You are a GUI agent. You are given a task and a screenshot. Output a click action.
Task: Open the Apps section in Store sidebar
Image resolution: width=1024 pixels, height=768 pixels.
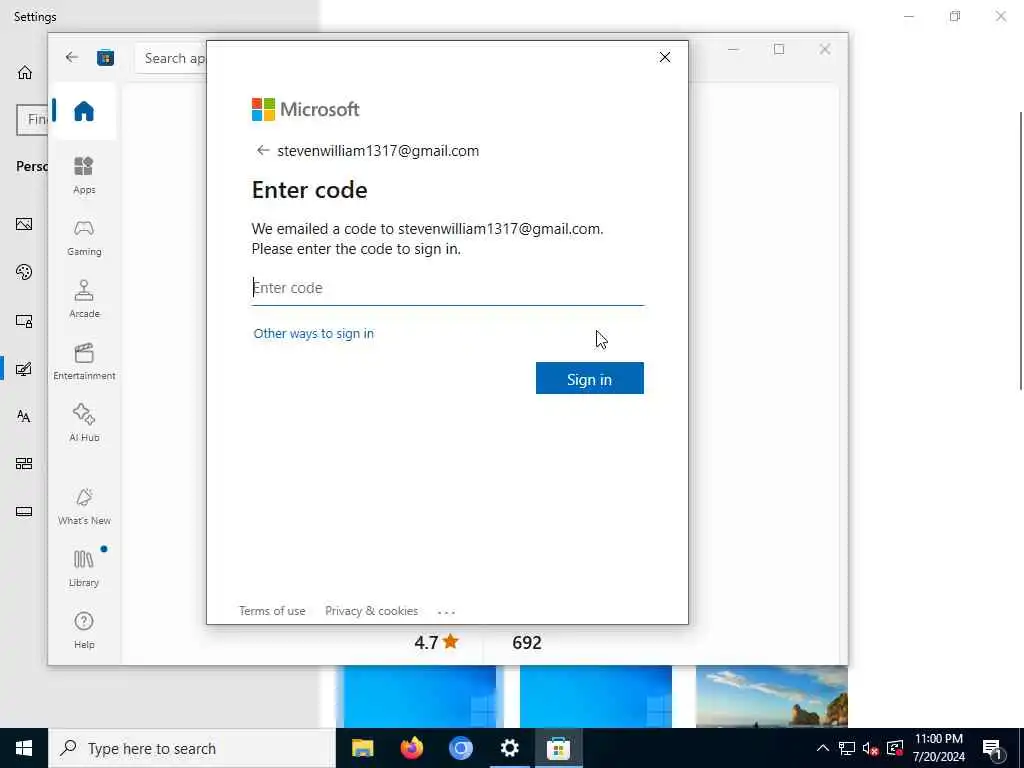point(84,175)
